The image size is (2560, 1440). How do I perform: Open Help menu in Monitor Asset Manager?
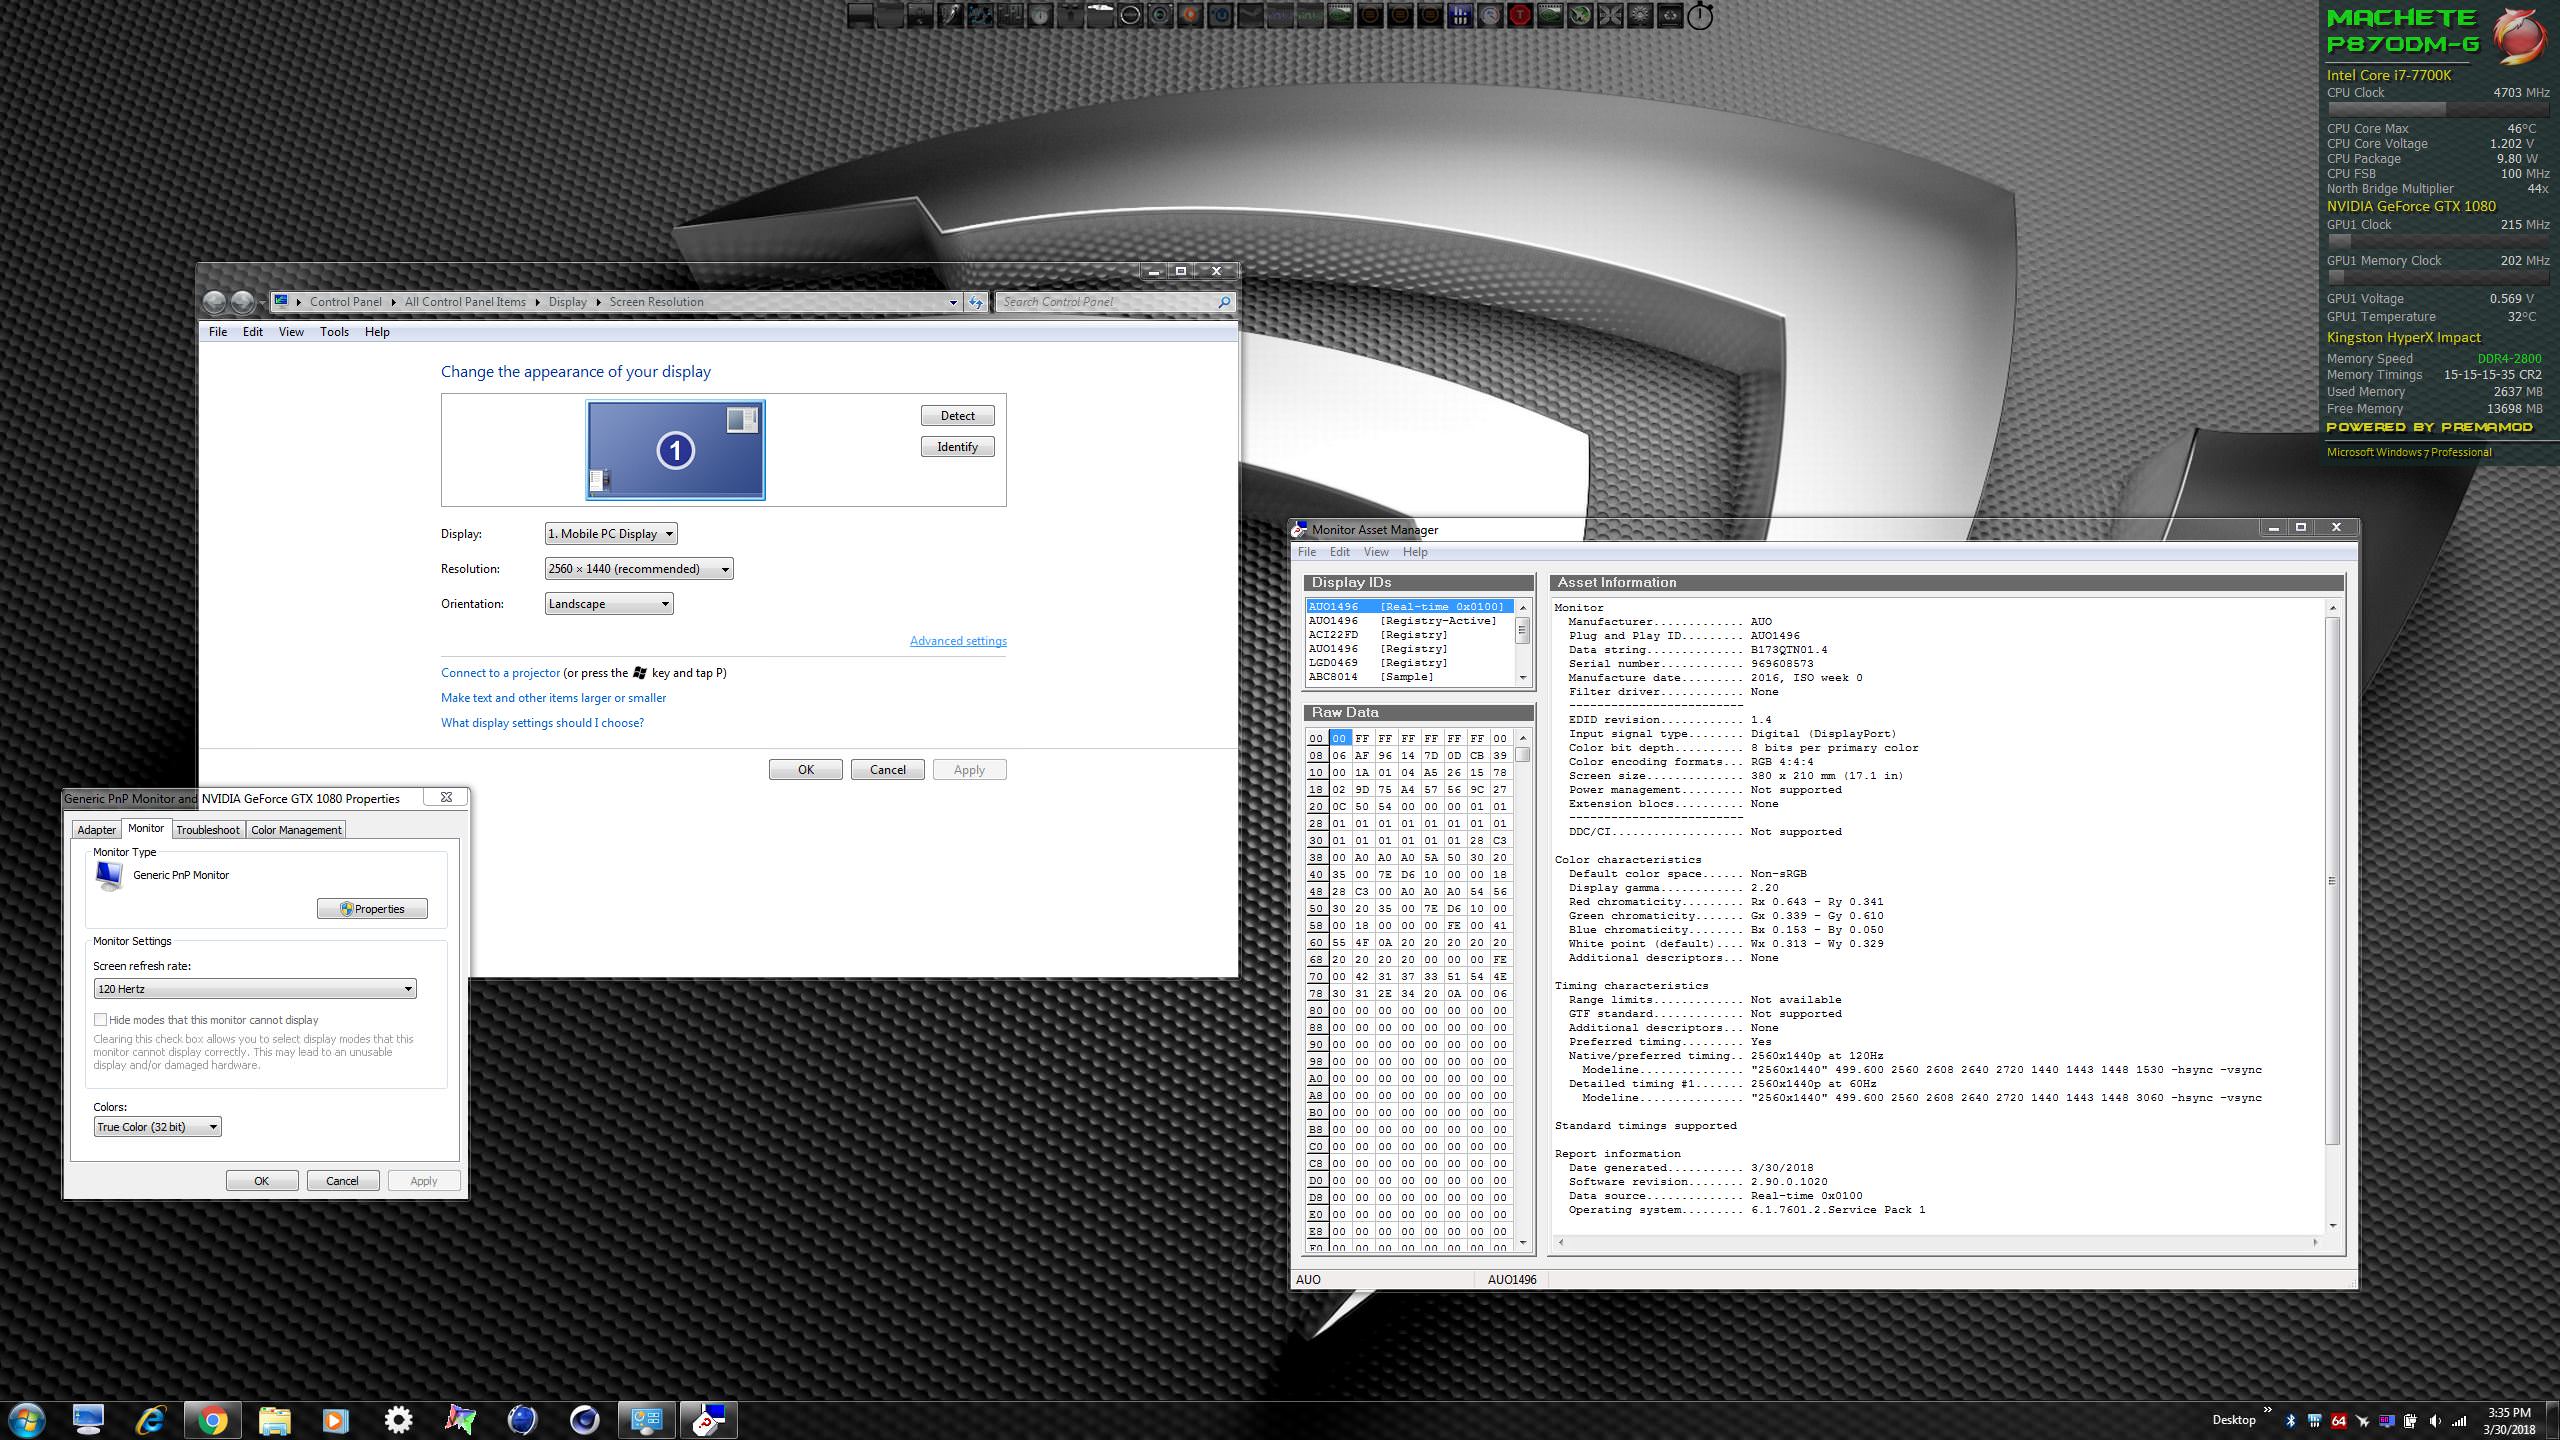[1415, 552]
